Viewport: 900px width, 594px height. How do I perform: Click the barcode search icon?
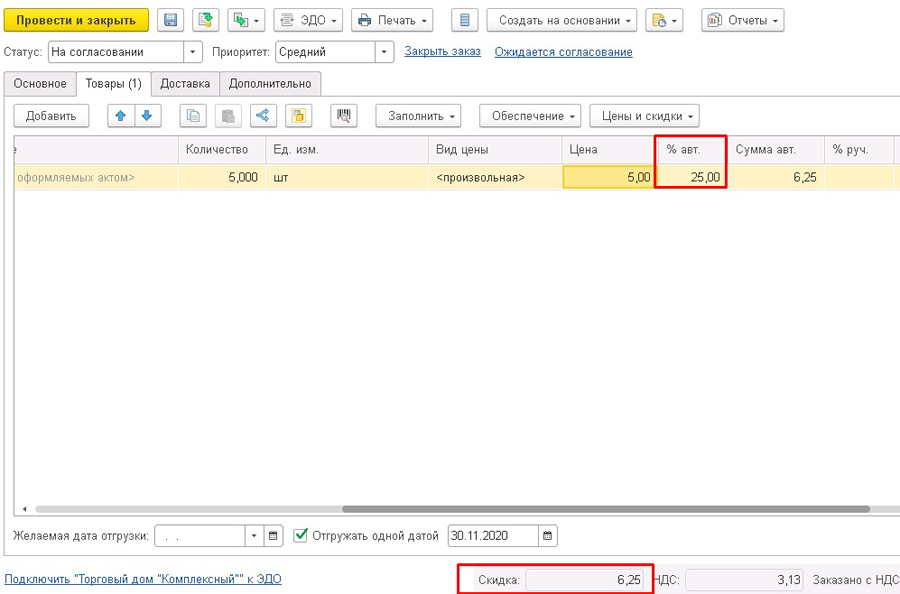coord(344,116)
